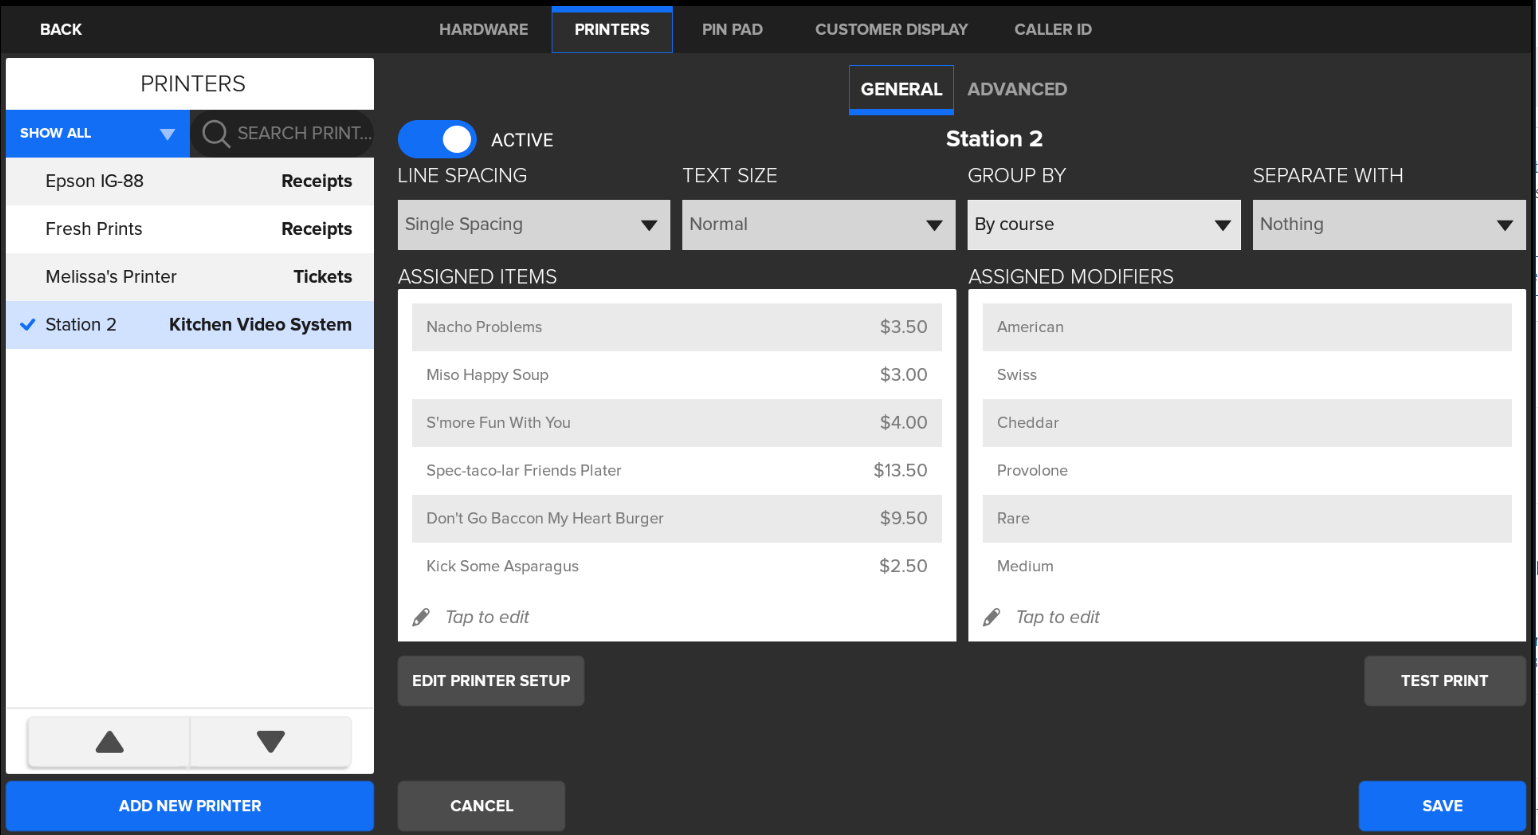Viewport: 1538px width, 835px height.
Task: Switch to the Advanced tab
Action: (1017, 89)
